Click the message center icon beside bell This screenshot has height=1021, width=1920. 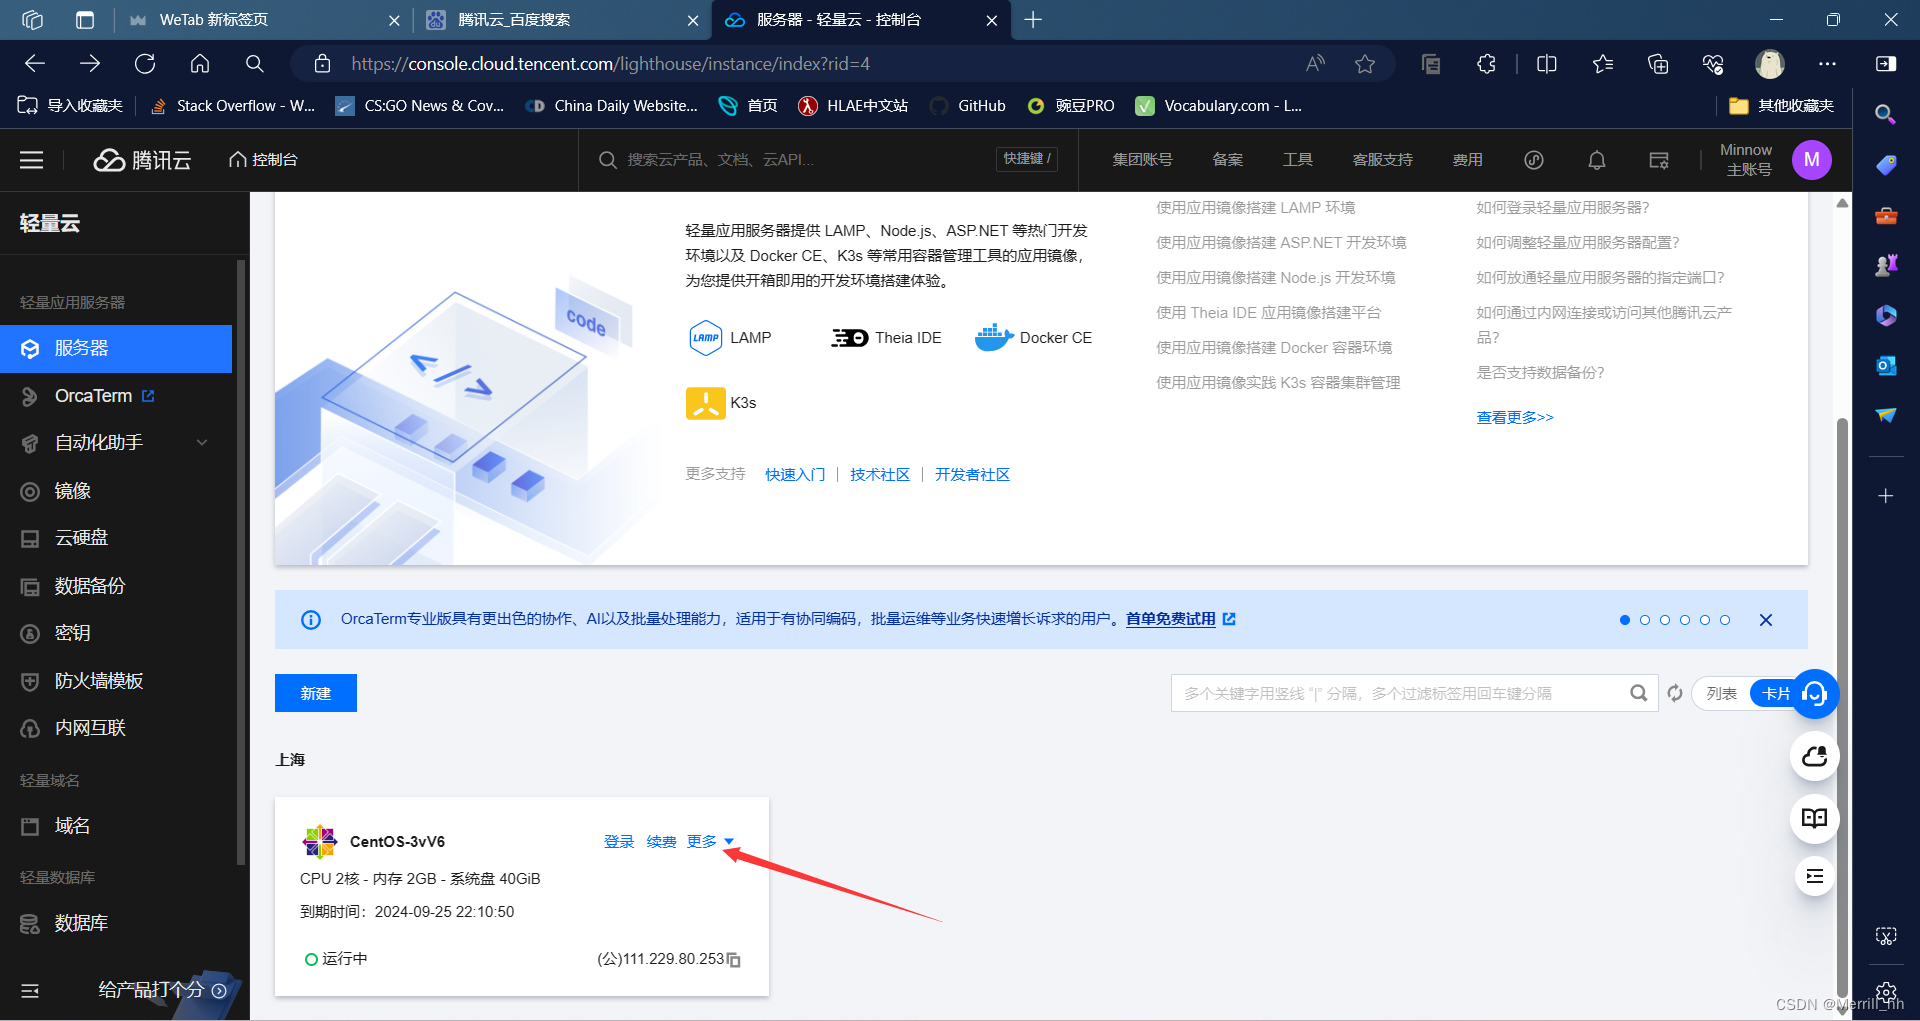pyautogui.click(x=1659, y=160)
